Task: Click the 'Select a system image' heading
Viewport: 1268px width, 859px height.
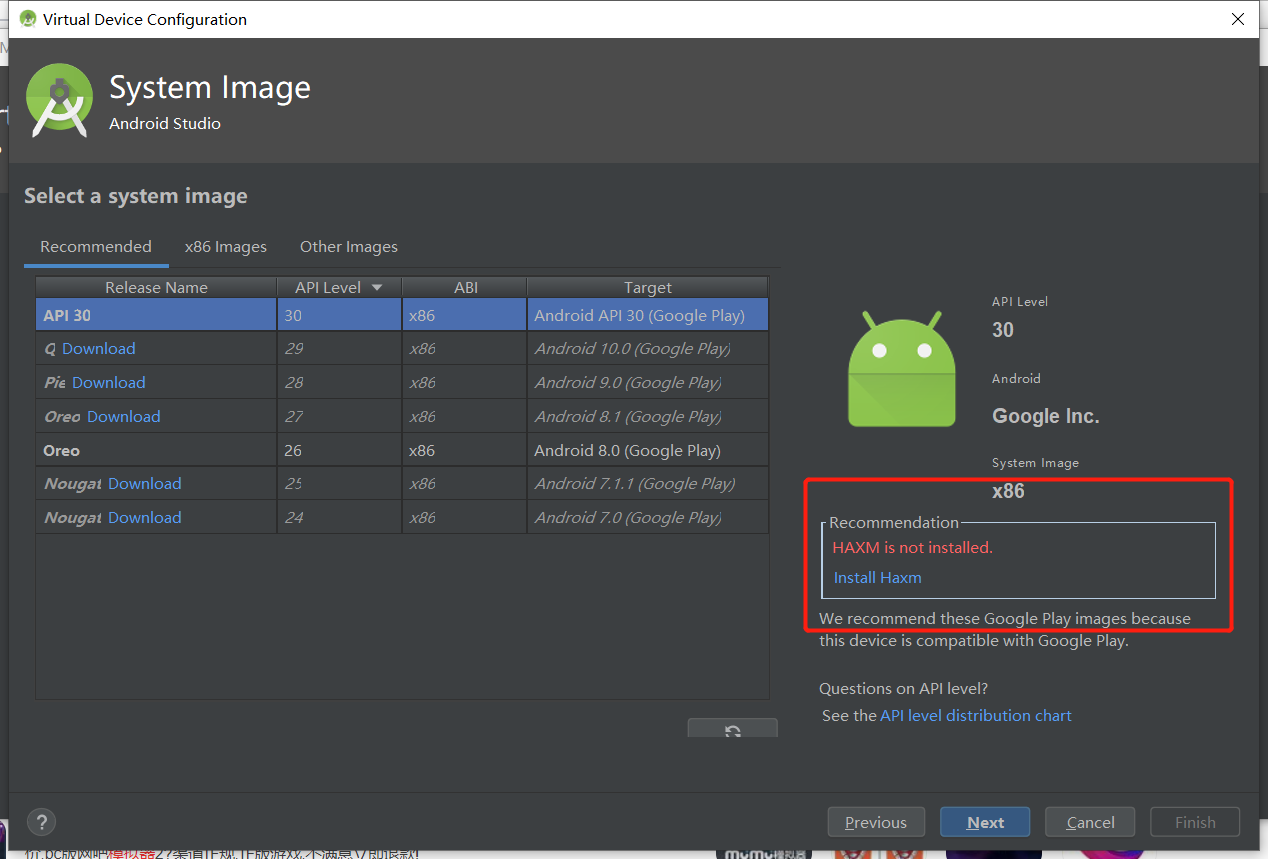Action: click(136, 196)
